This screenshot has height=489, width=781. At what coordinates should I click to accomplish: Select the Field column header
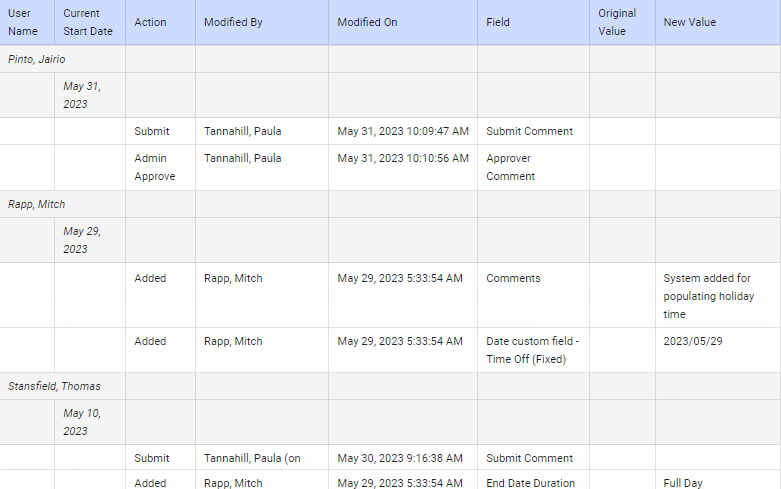click(x=498, y=22)
